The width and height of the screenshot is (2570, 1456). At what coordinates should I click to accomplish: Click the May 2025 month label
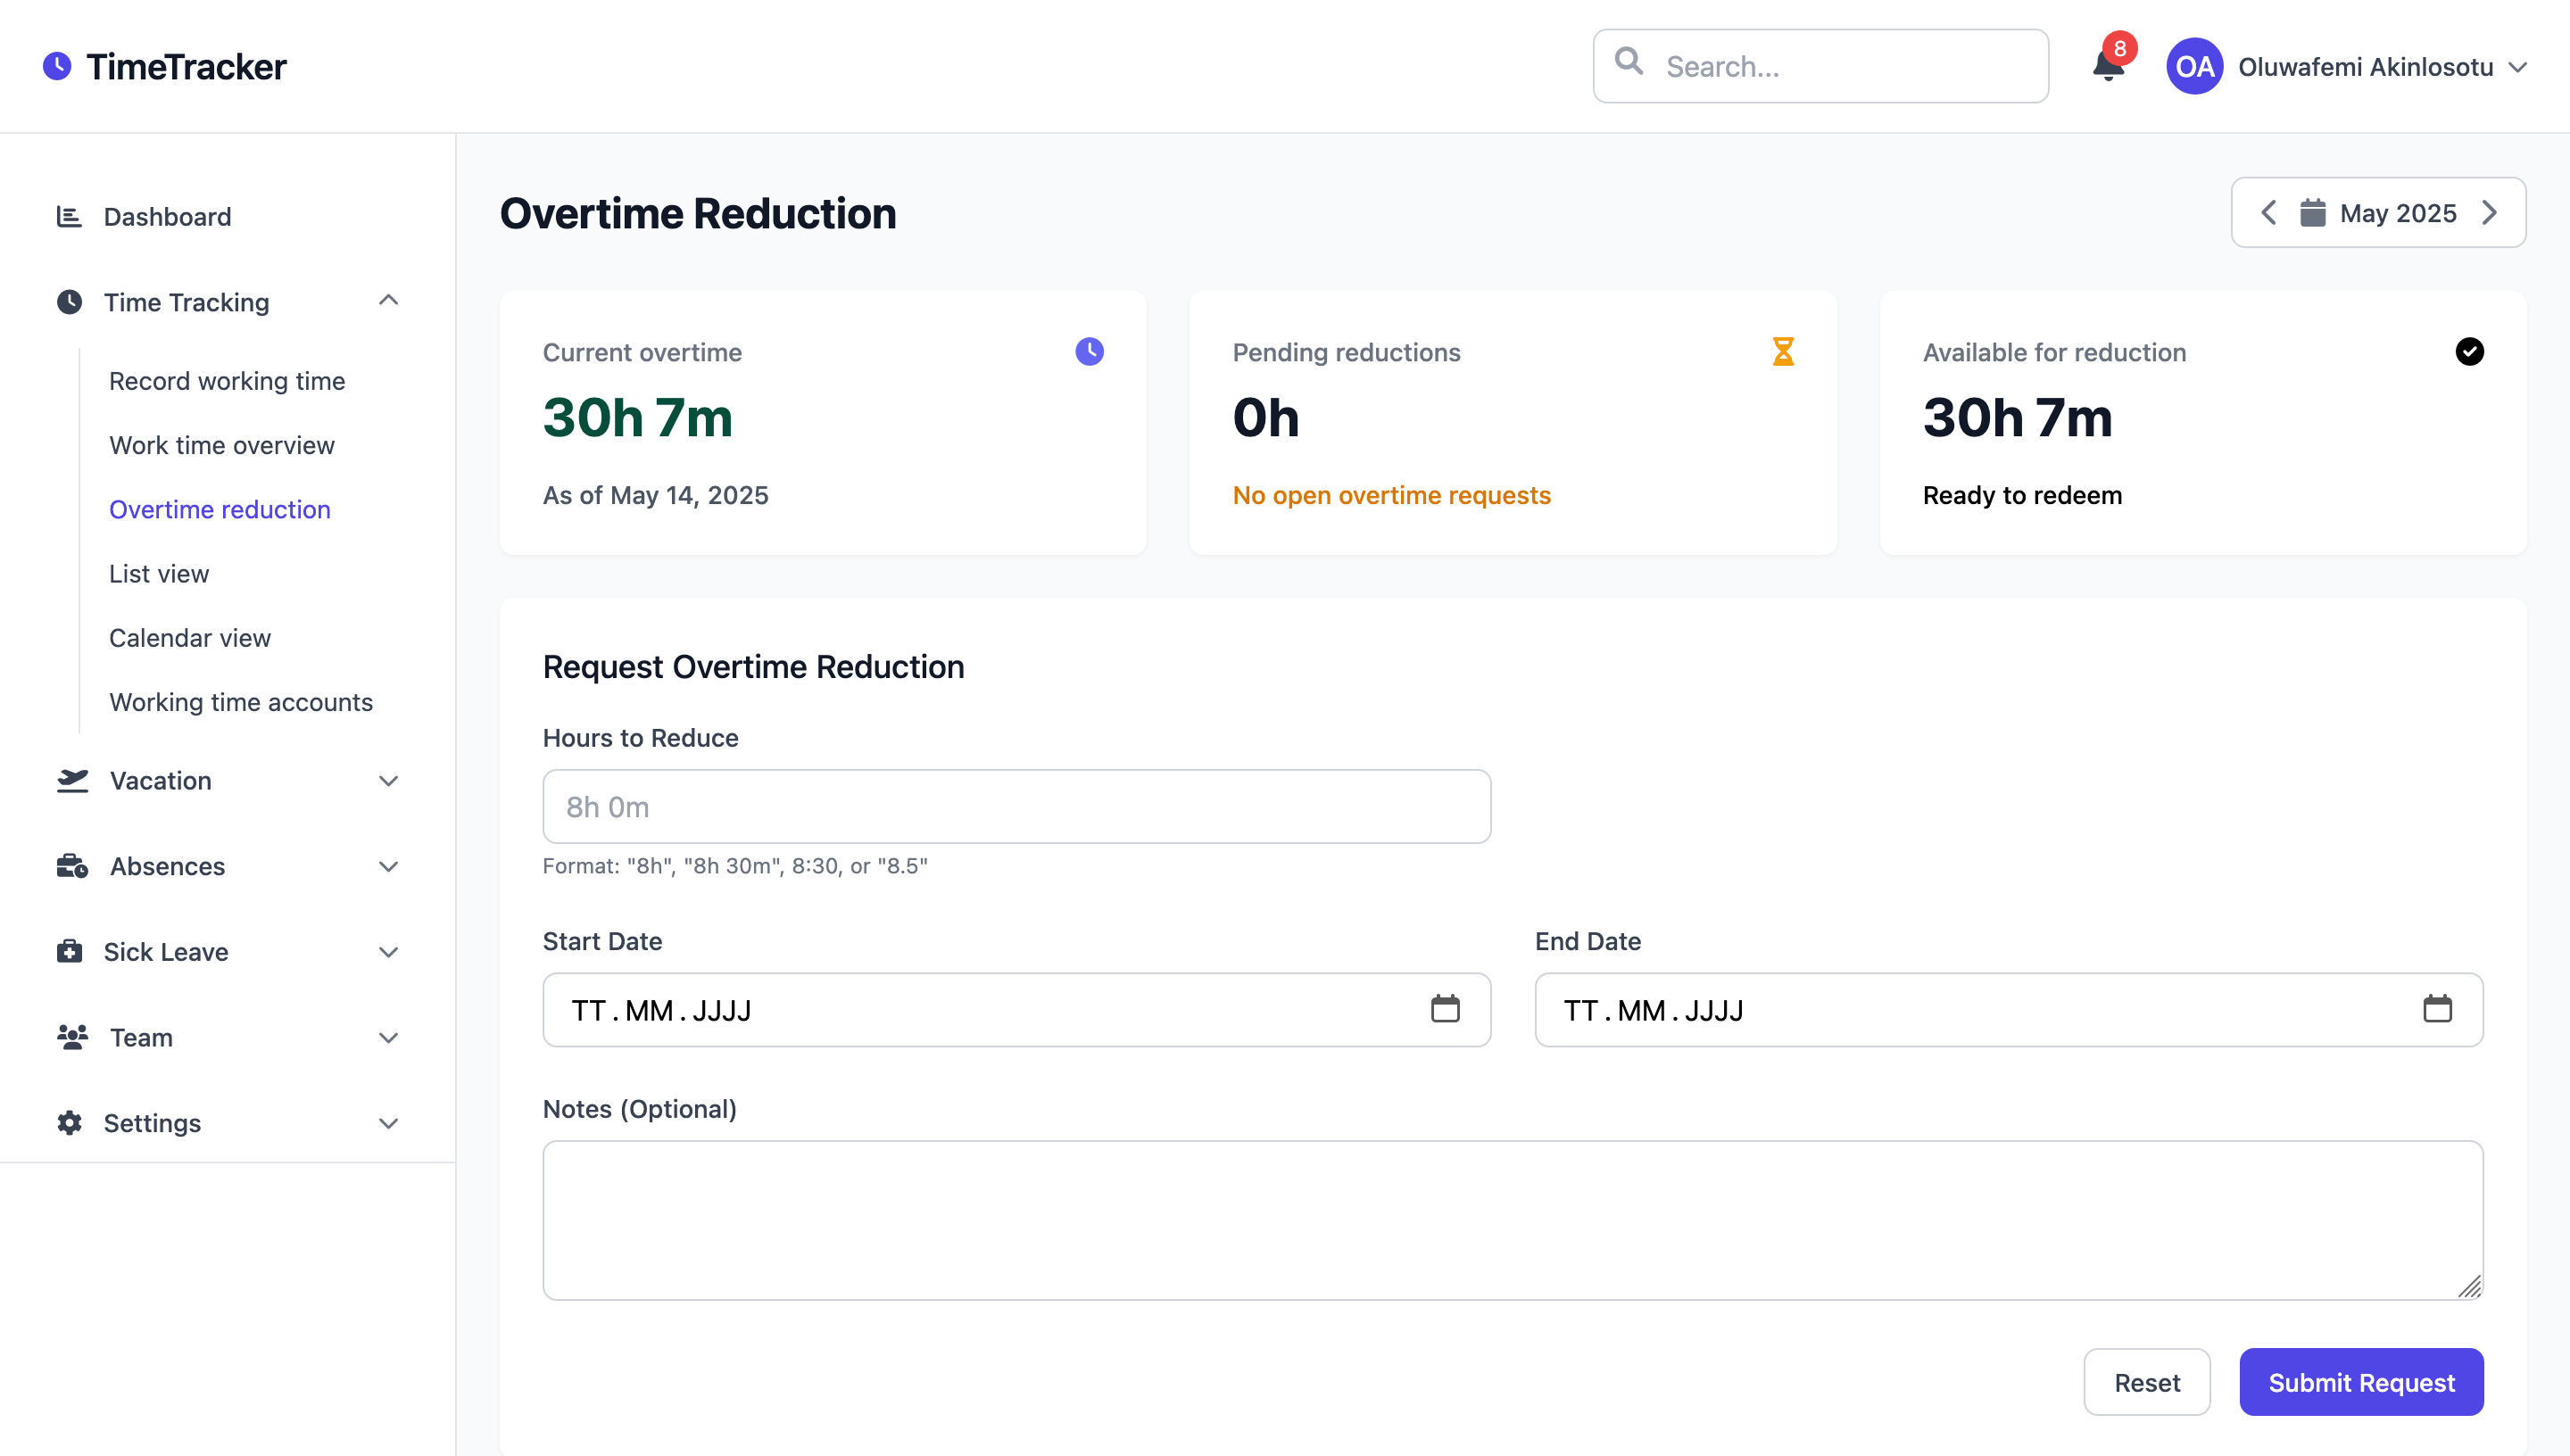[2398, 213]
